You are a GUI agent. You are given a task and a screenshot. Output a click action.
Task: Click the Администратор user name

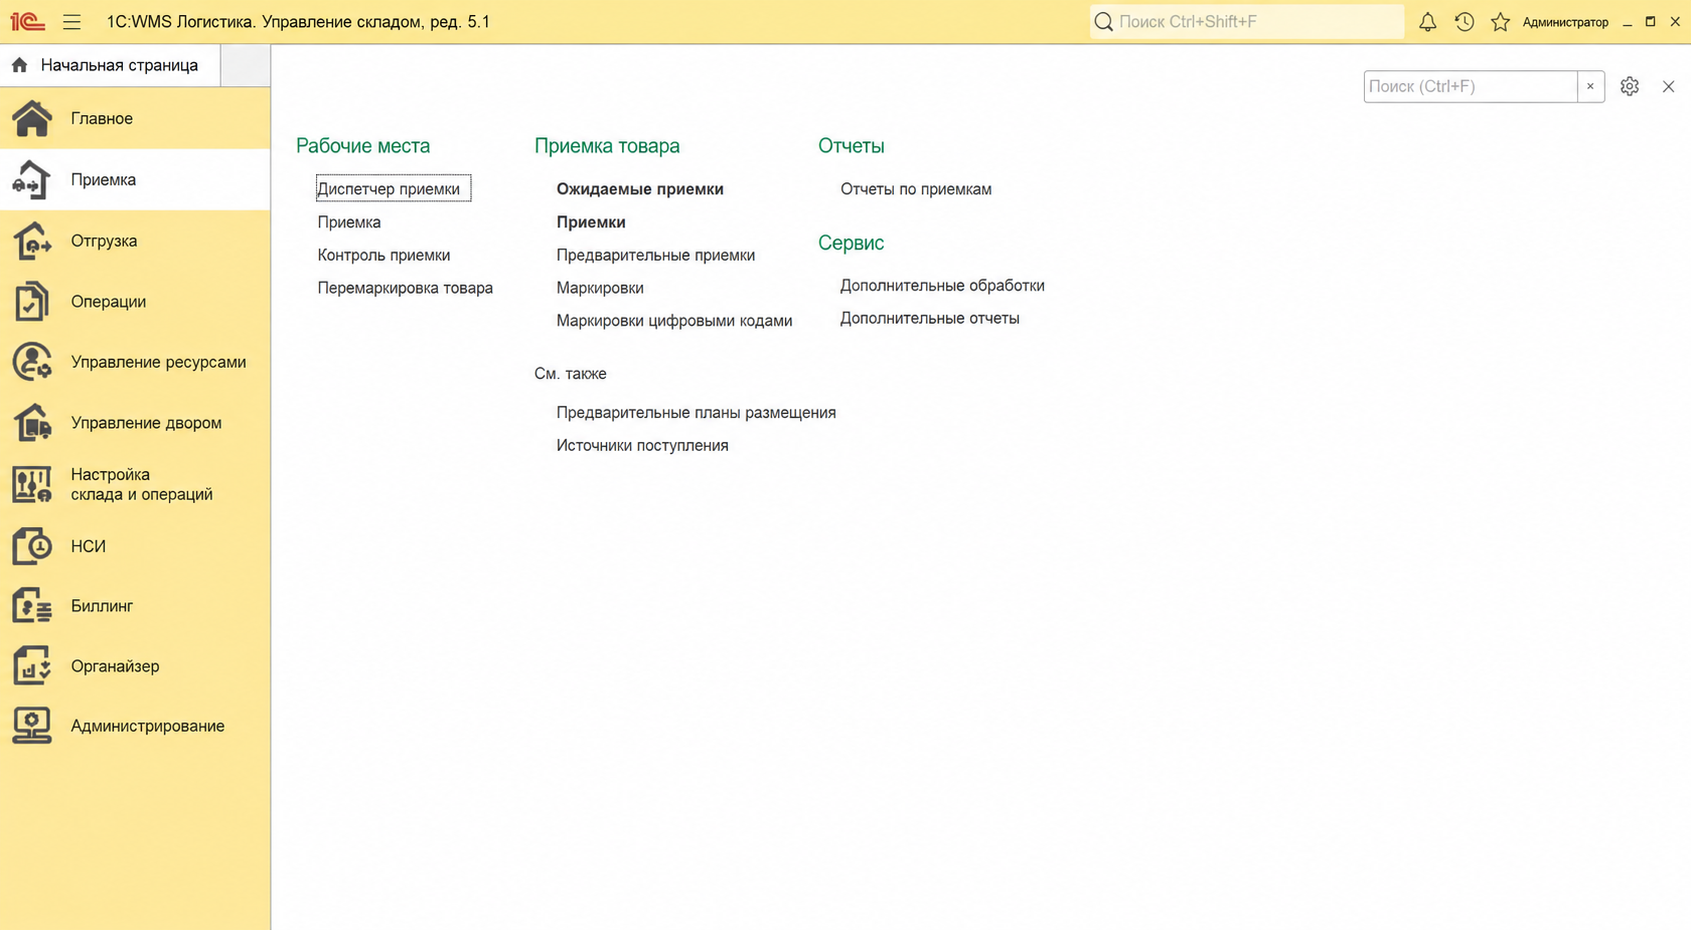1565,22
